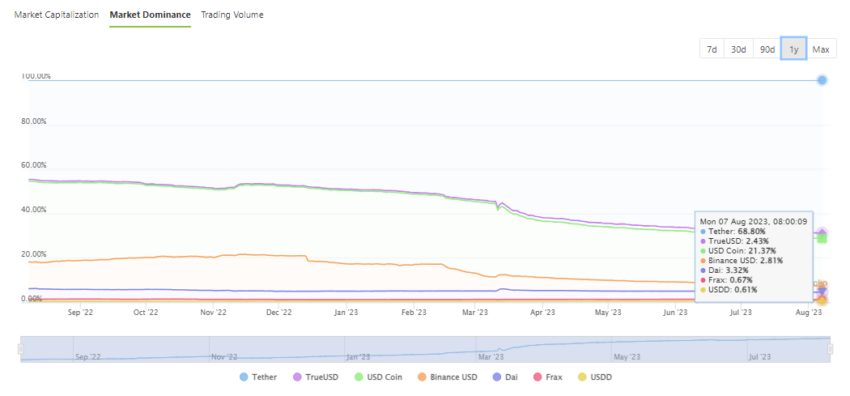
Task: Click the '60.00%' y-axis label
Action: coord(34,166)
